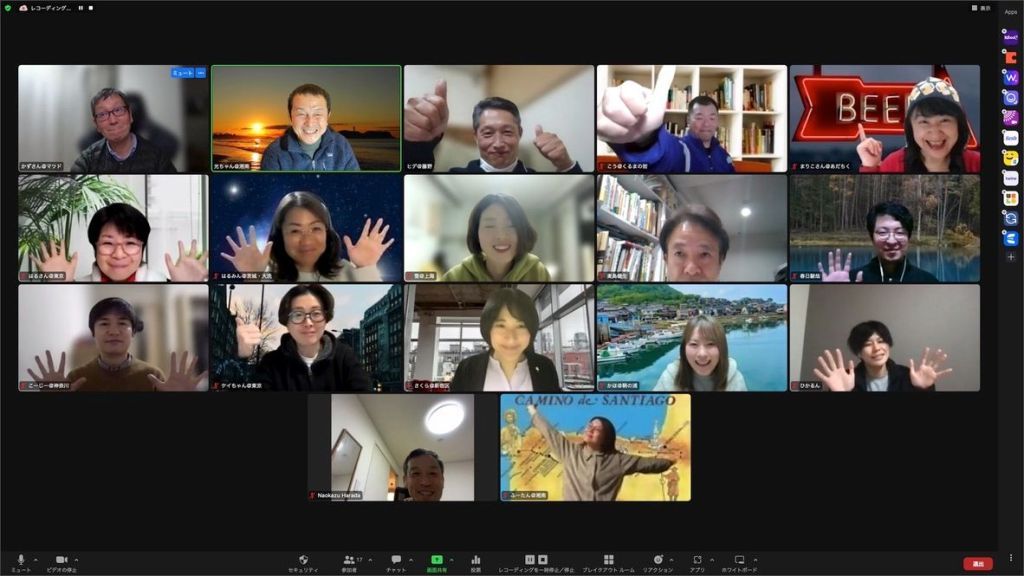The width and height of the screenshot is (1024, 576).
Task: Mute the microphone in the bottom toolbar
Action: [x=21, y=561]
